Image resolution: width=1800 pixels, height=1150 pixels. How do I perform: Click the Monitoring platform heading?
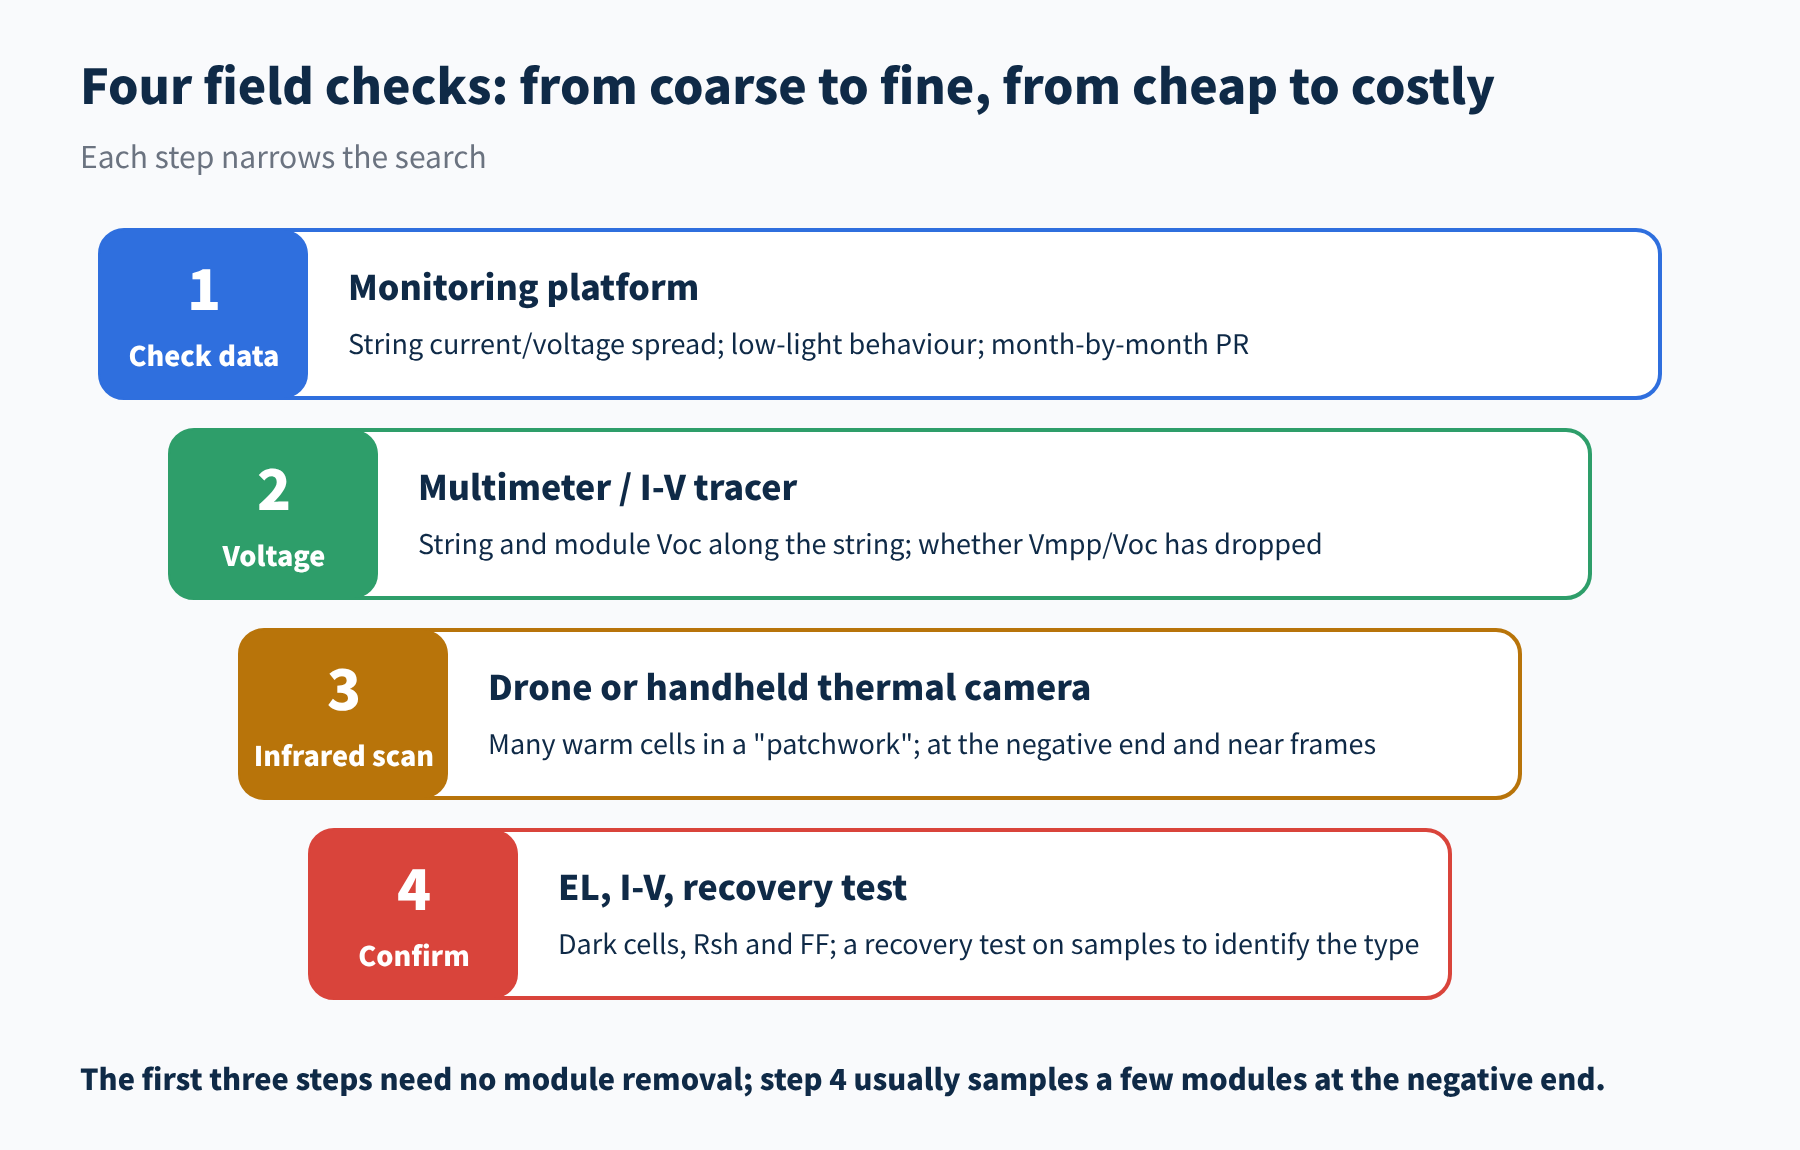pyautogui.click(x=523, y=288)
